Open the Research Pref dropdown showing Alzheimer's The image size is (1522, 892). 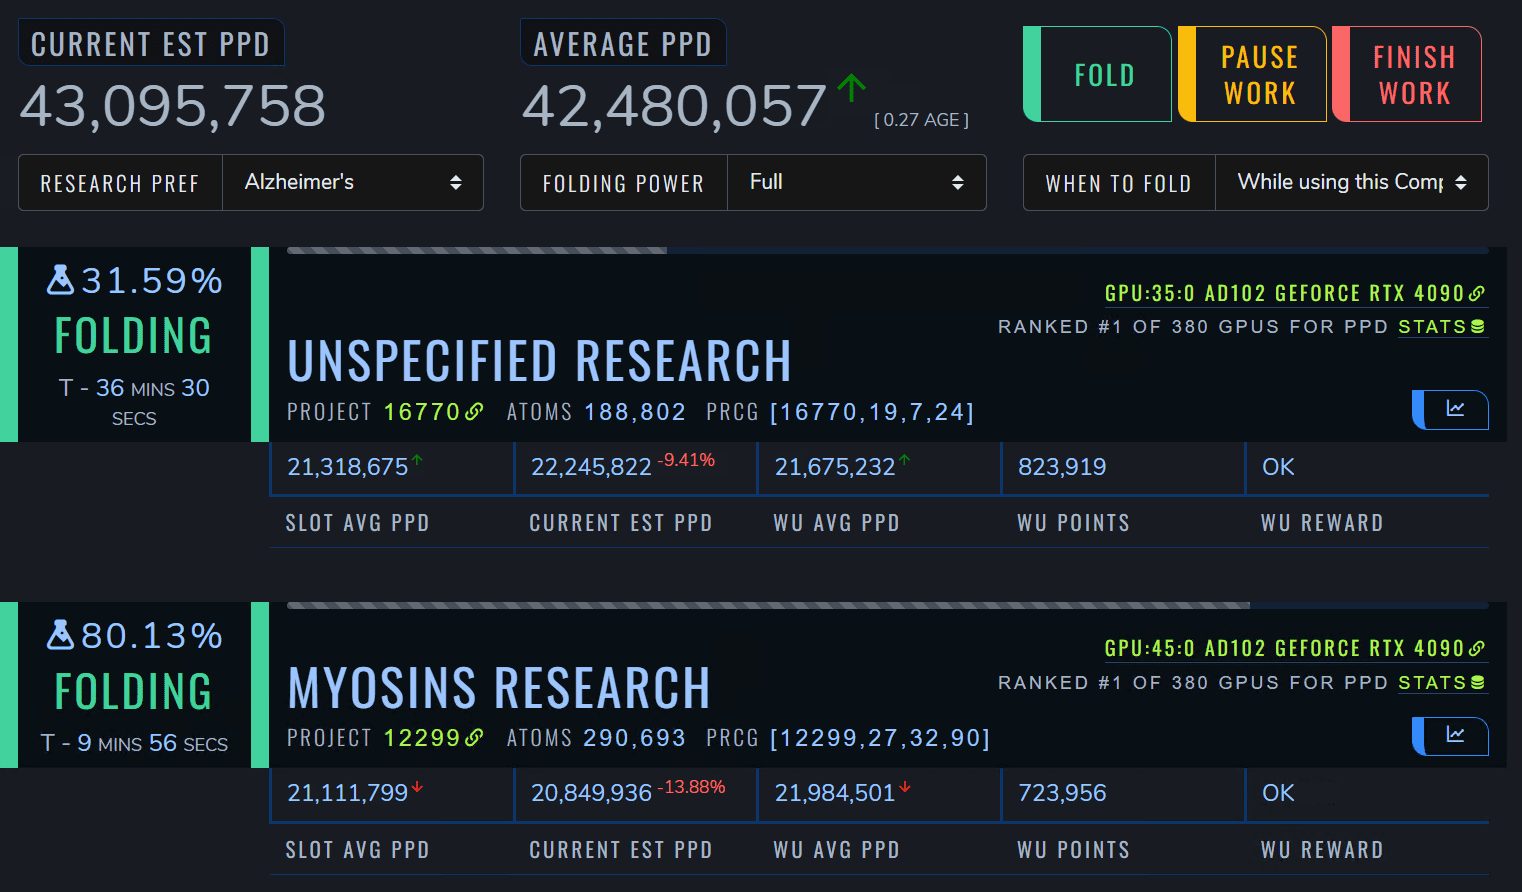coord(352,182)
